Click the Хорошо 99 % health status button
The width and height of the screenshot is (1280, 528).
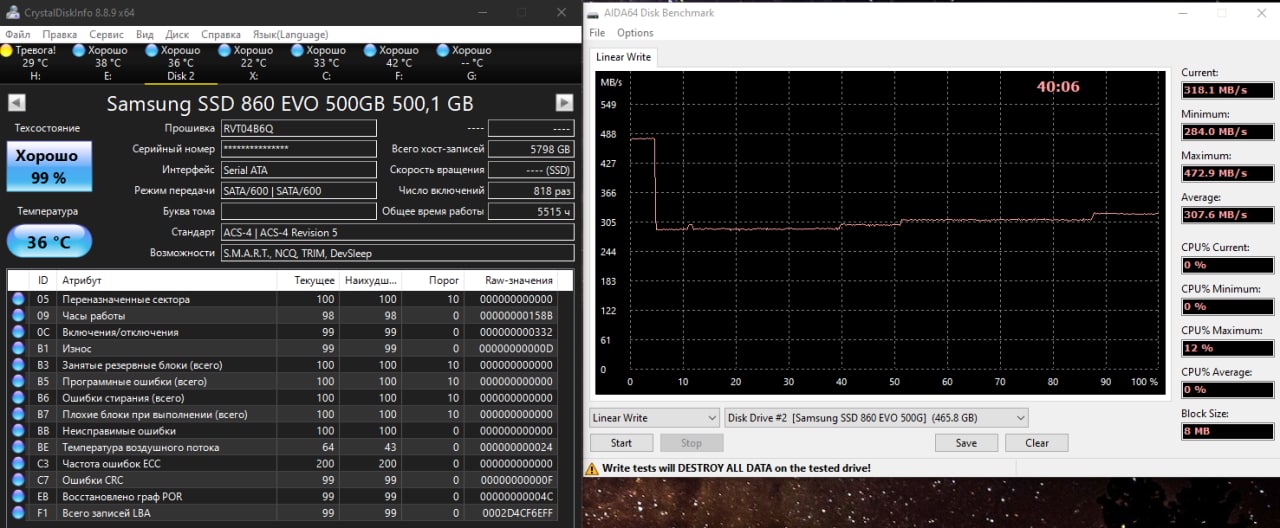click(x=49, y=166)
